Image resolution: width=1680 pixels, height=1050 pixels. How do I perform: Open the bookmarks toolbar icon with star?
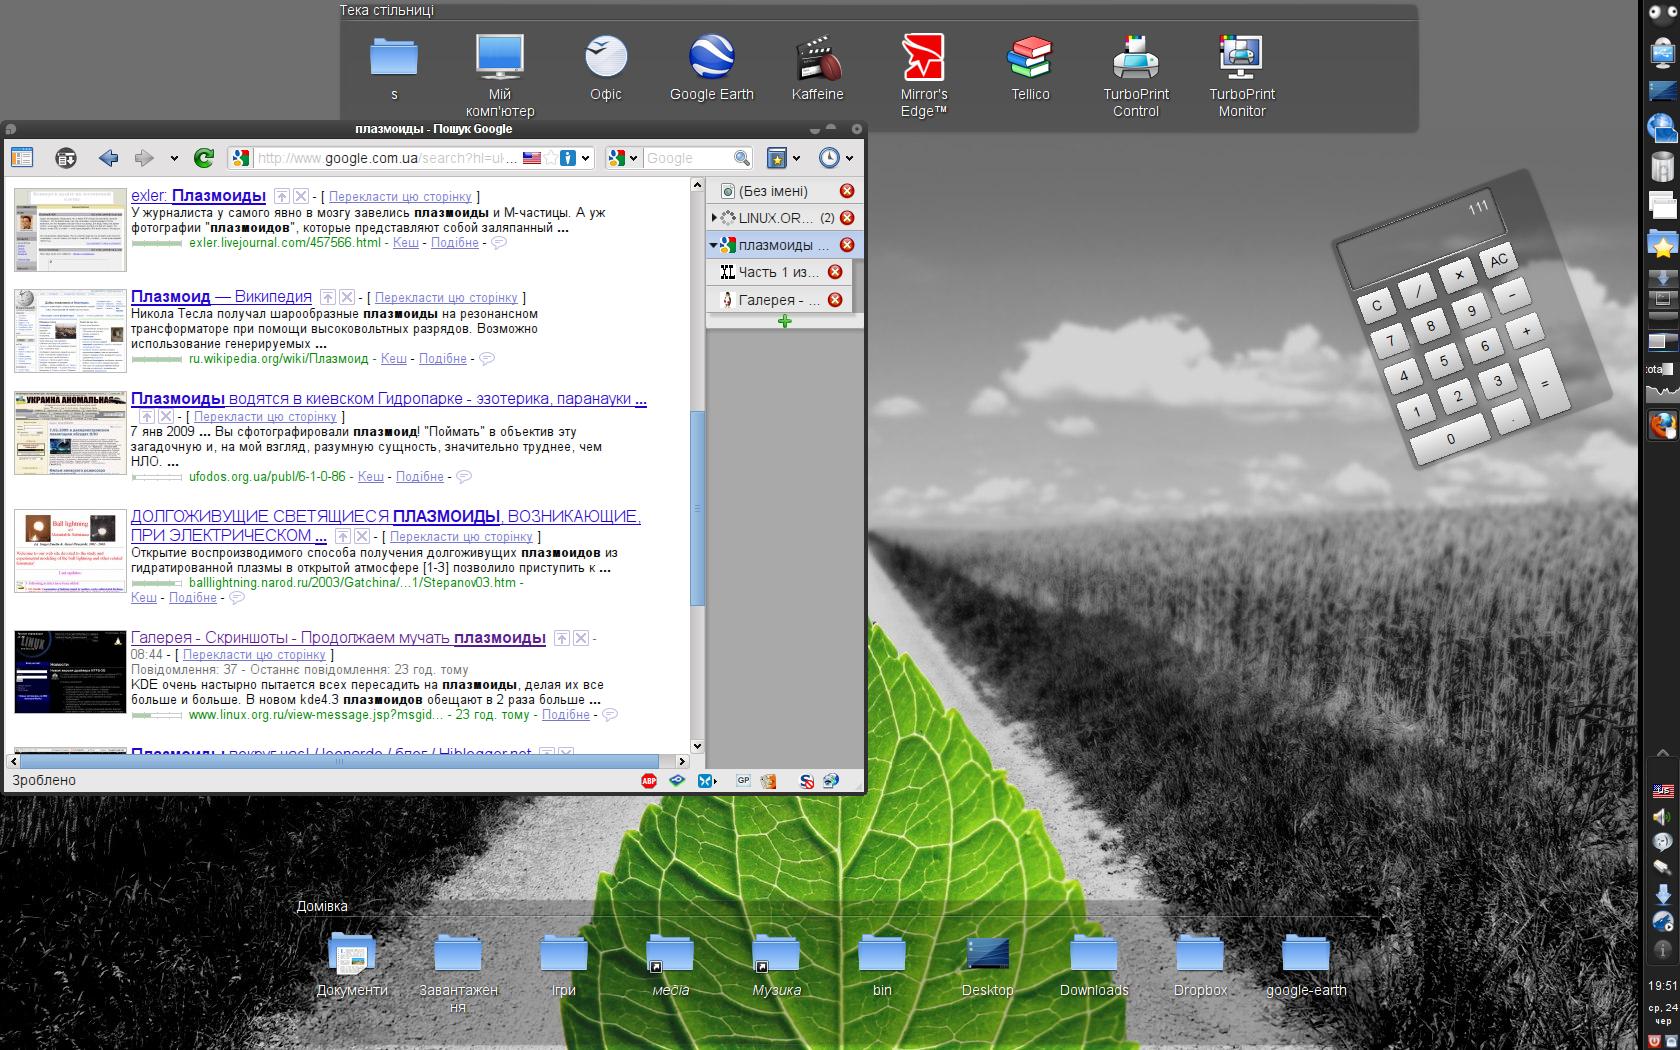tap(777, 158)
